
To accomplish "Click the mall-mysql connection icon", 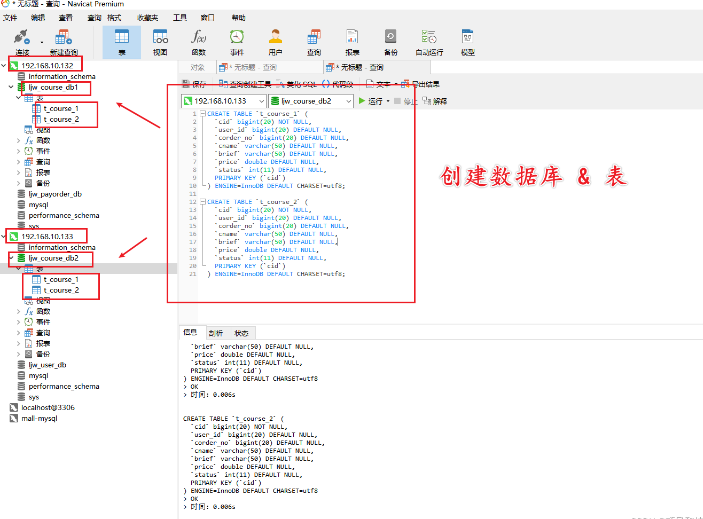I will click(x=14, y=418).
